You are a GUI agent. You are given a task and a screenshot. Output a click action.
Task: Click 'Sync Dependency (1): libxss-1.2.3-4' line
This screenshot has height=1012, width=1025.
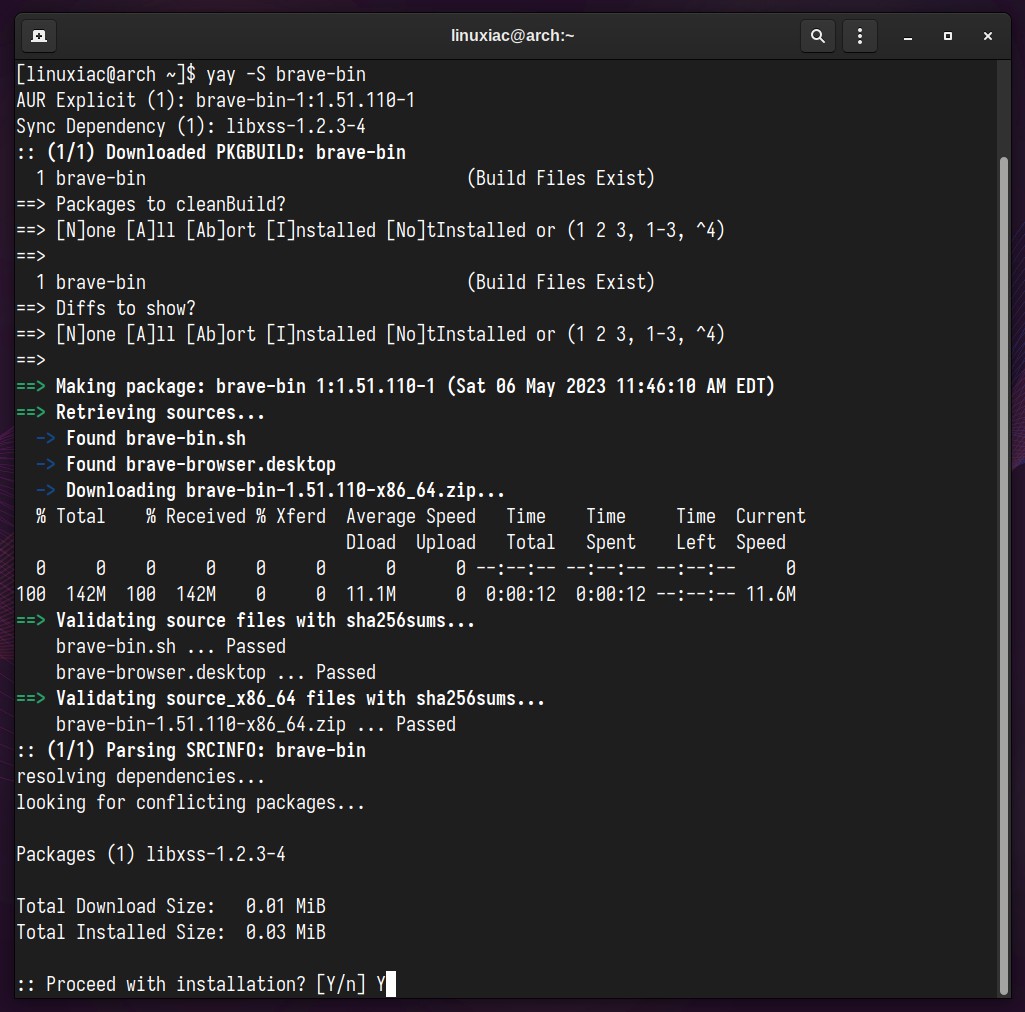click(191, 126)
